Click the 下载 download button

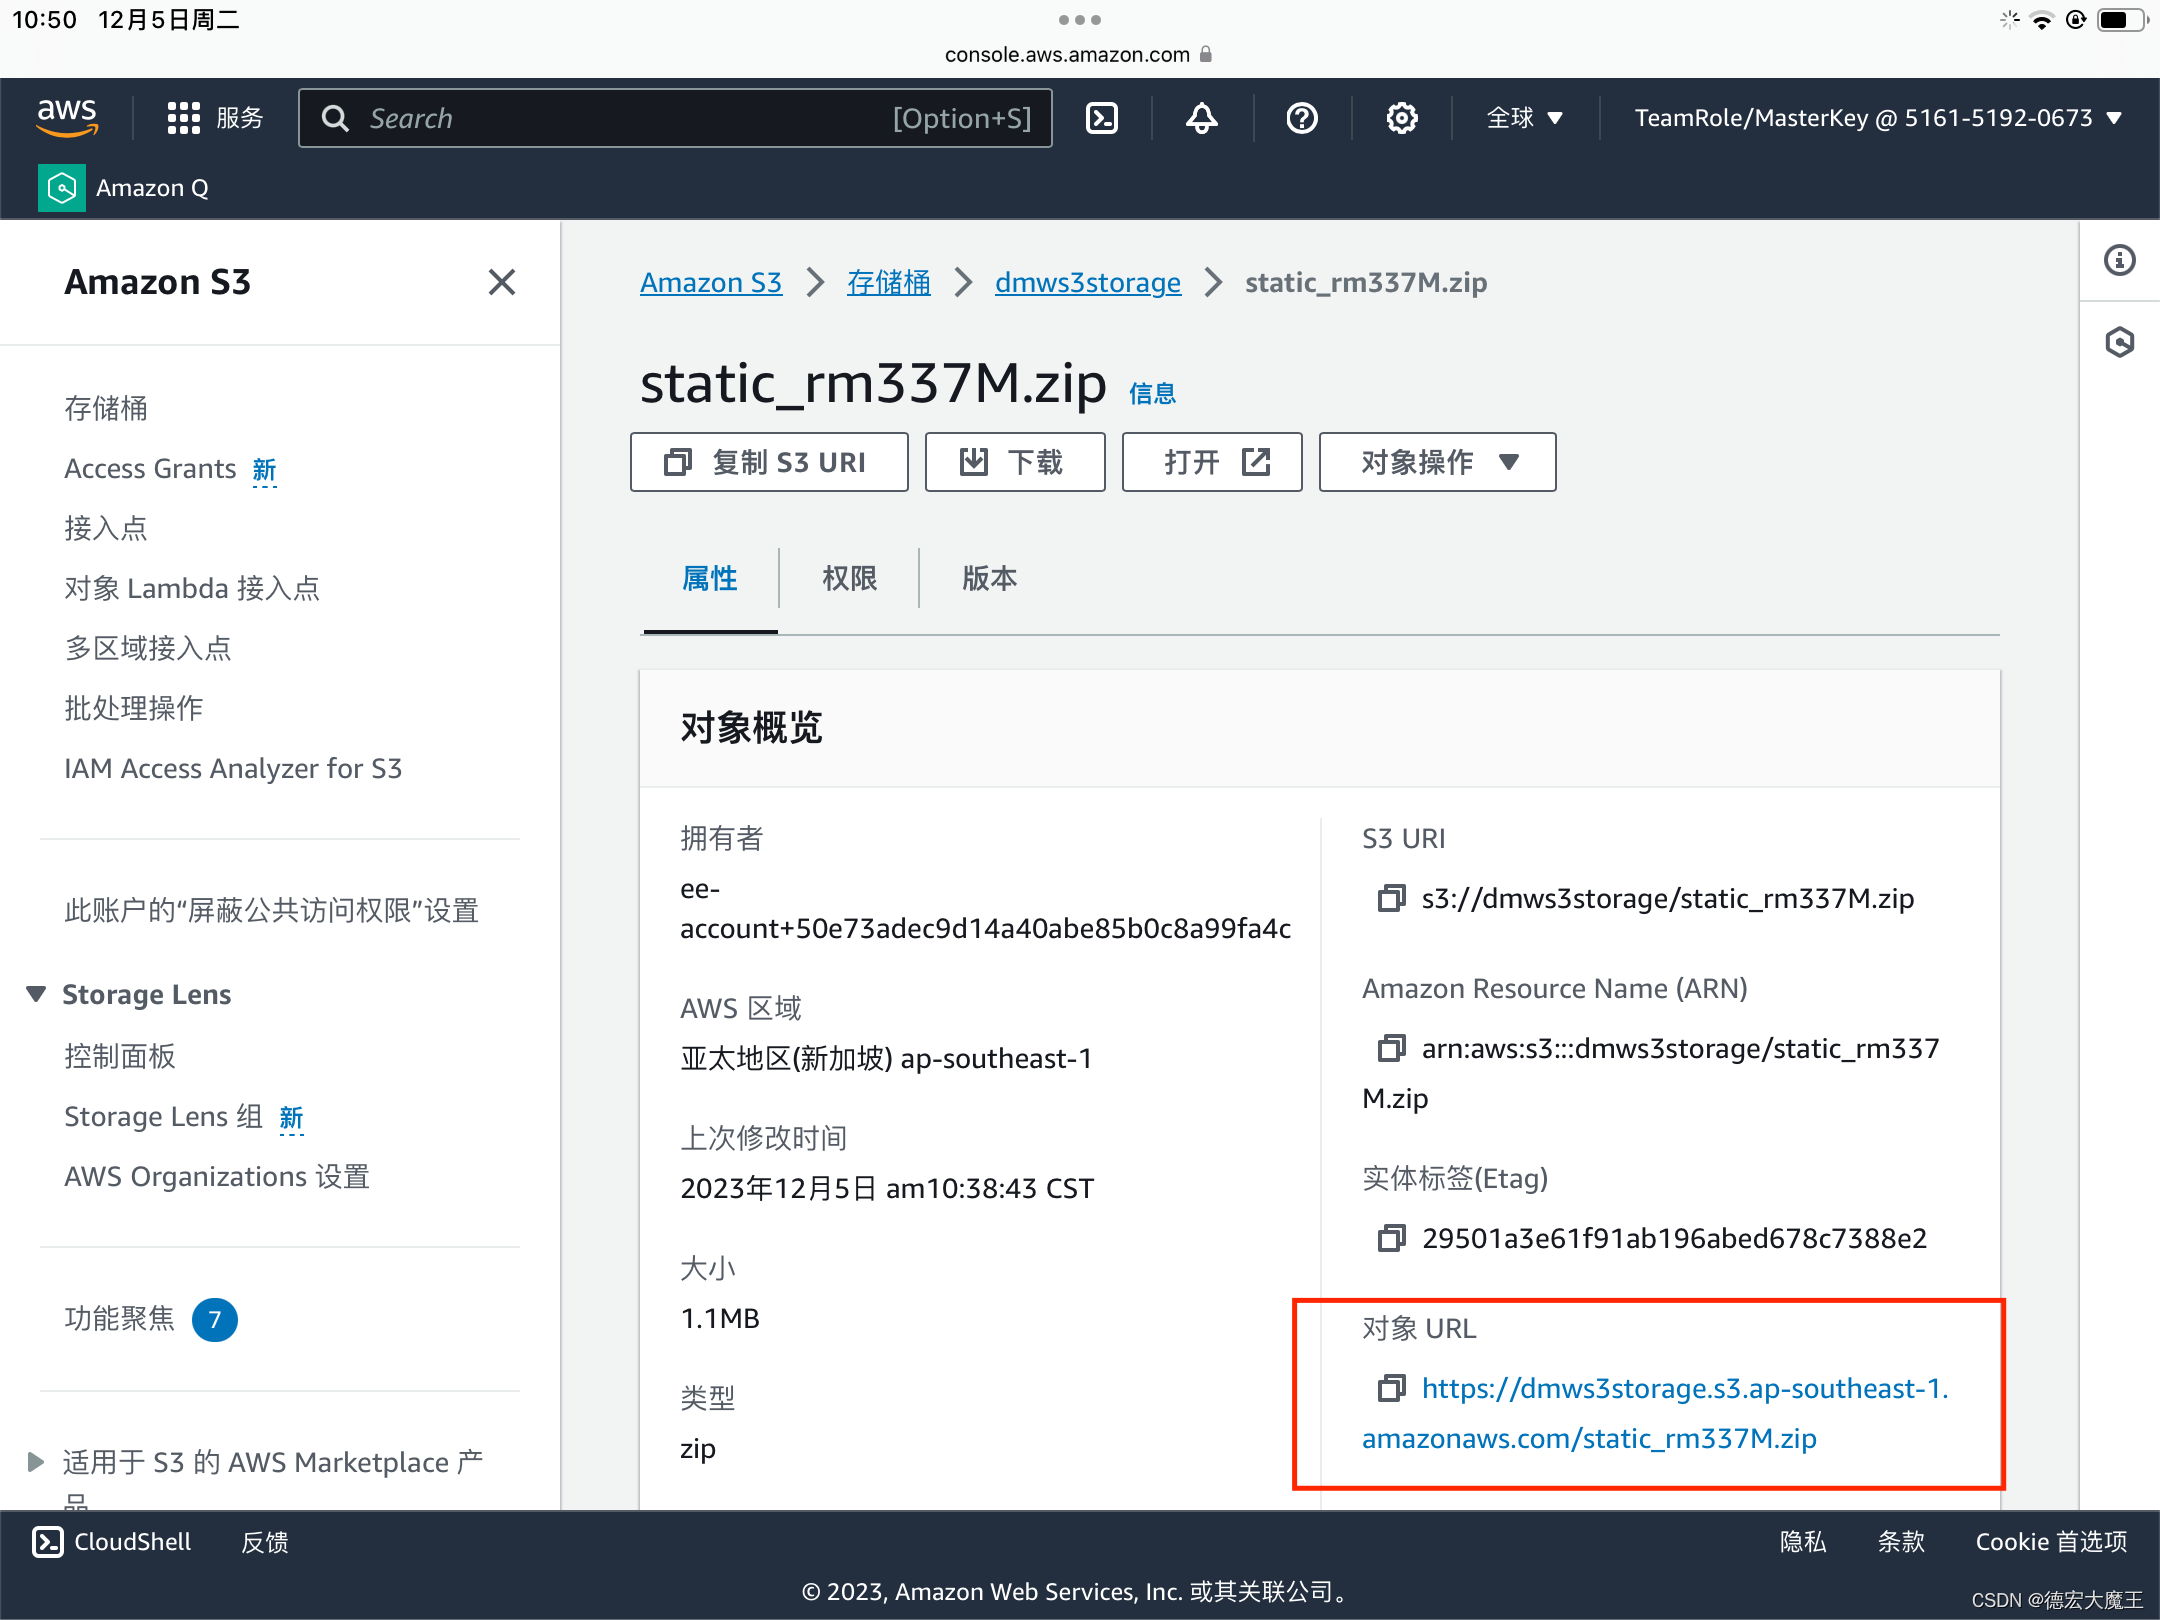click(1015, 462)
